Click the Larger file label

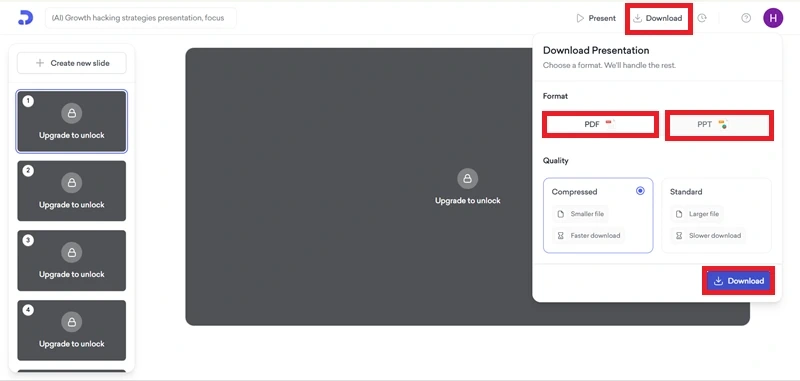pyautogui.click(x=704, y=214)
